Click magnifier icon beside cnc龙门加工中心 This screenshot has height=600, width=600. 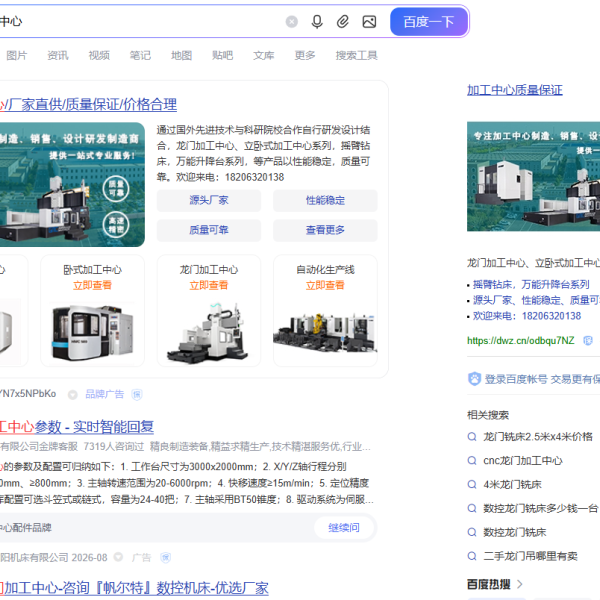pyautogui.click(x=472, y=460)
